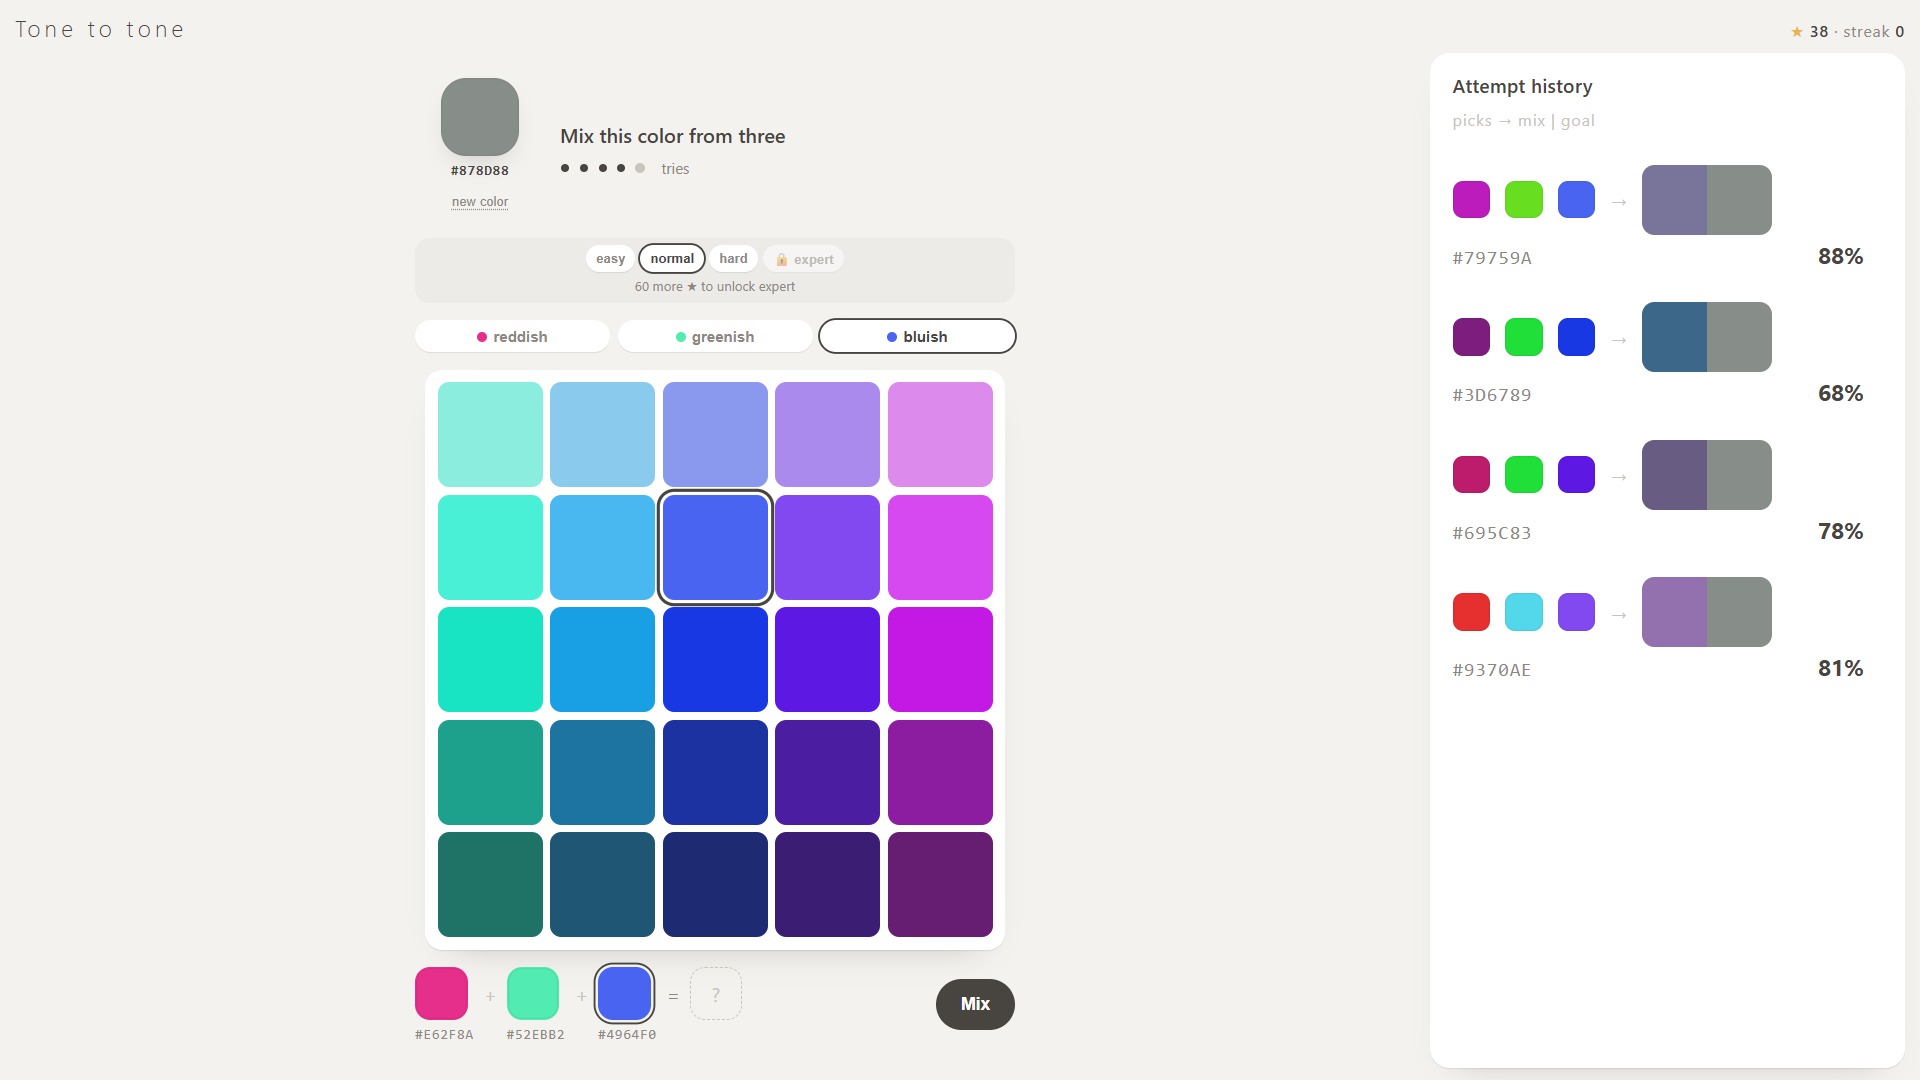Click the mix result swatch for #695C83

click(x=1674, y=475)
